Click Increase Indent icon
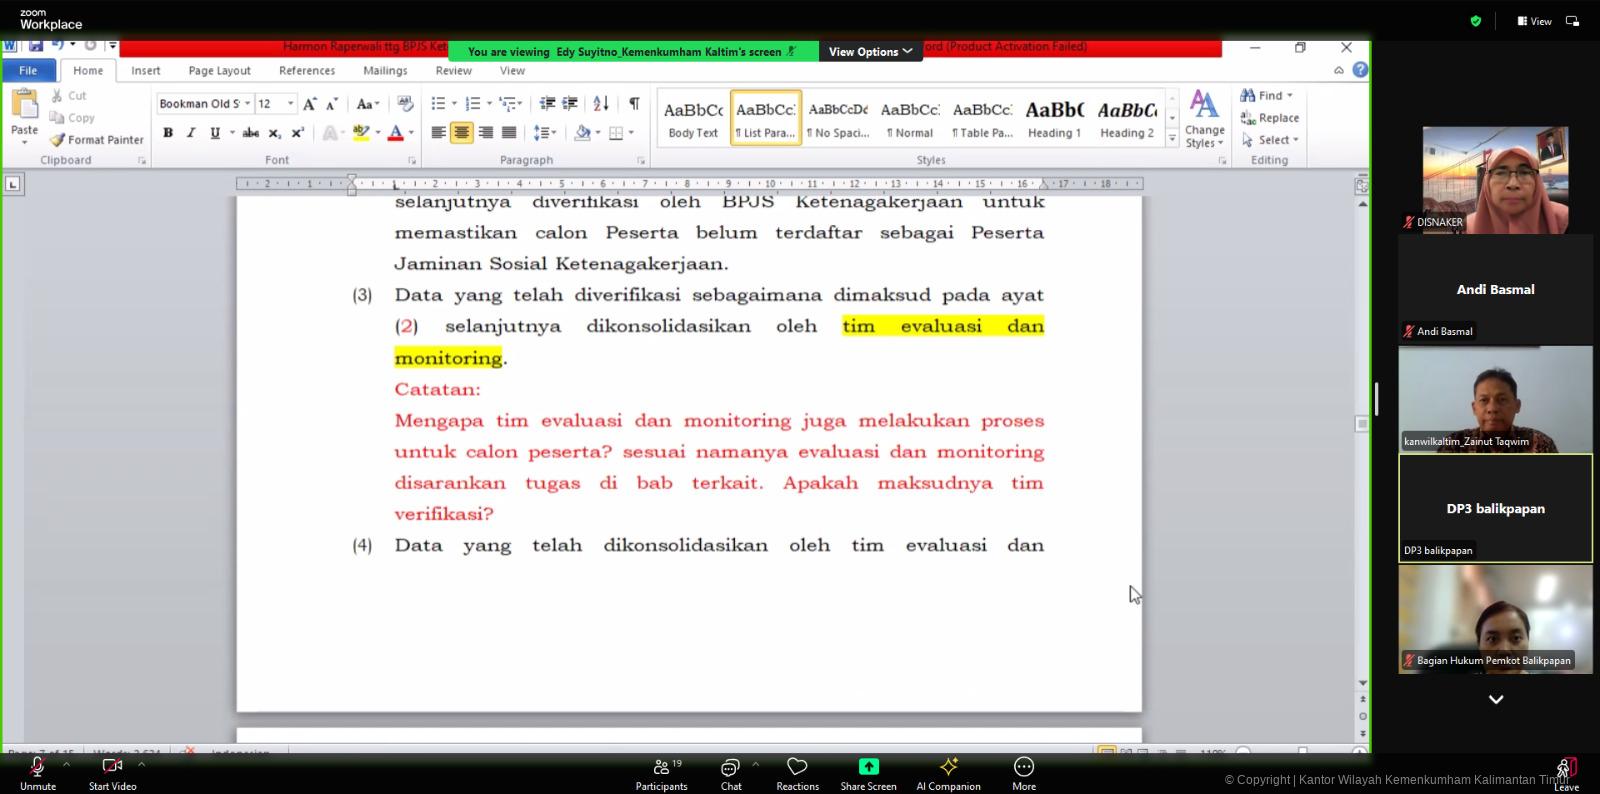 coord(570,104)
